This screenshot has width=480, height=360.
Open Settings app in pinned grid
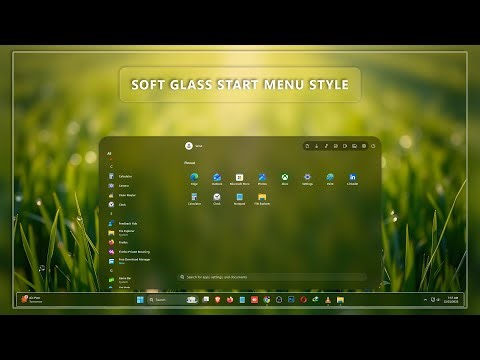(307, 179)
